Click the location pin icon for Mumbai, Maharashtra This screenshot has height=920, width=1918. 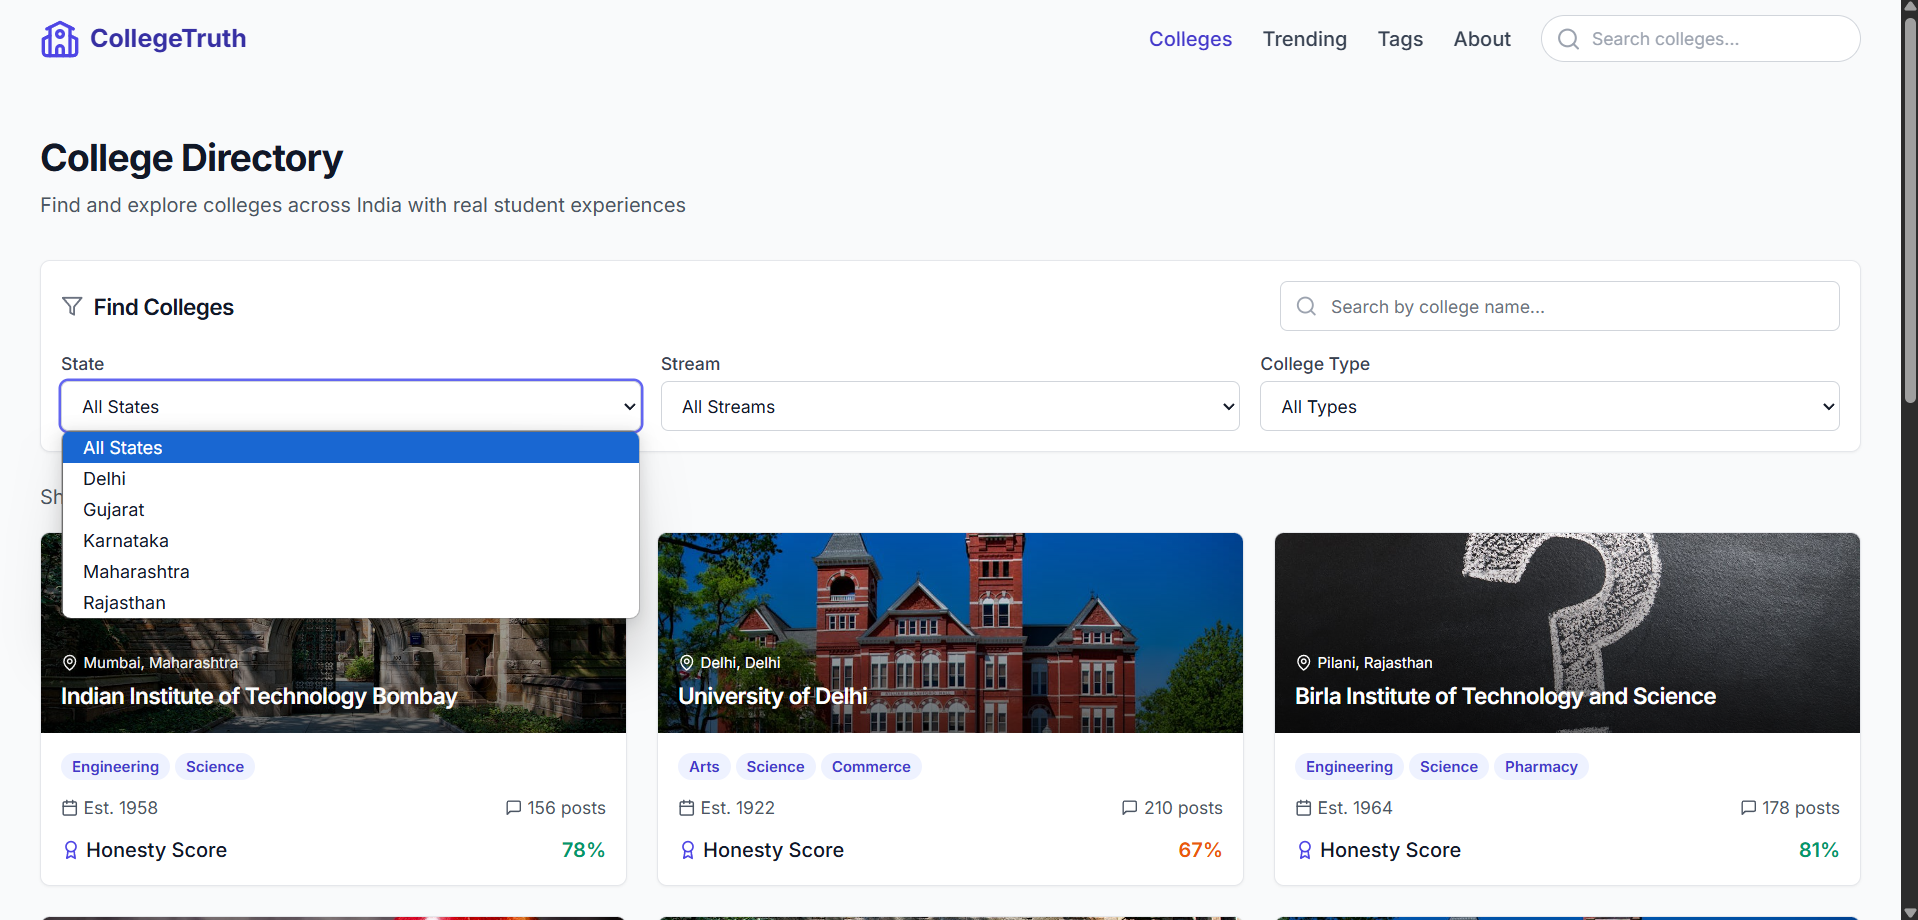coord(70,663)
